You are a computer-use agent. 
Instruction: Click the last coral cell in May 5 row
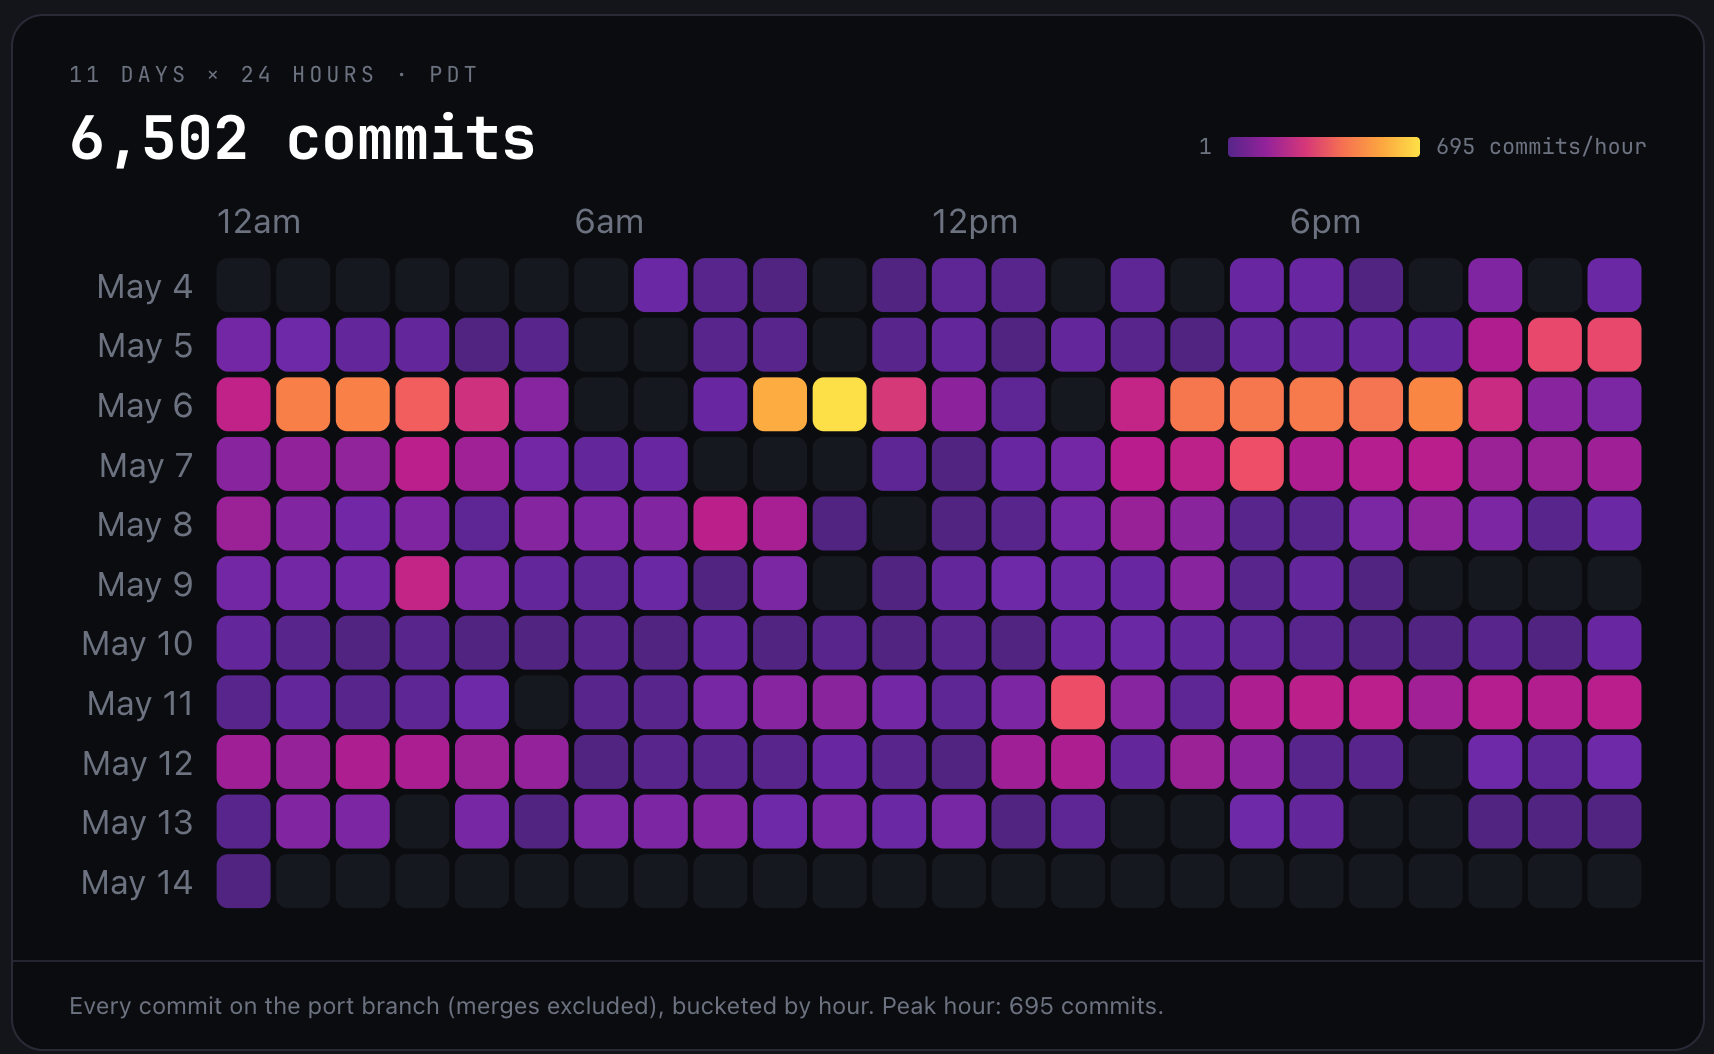(x=1614, y=345)
